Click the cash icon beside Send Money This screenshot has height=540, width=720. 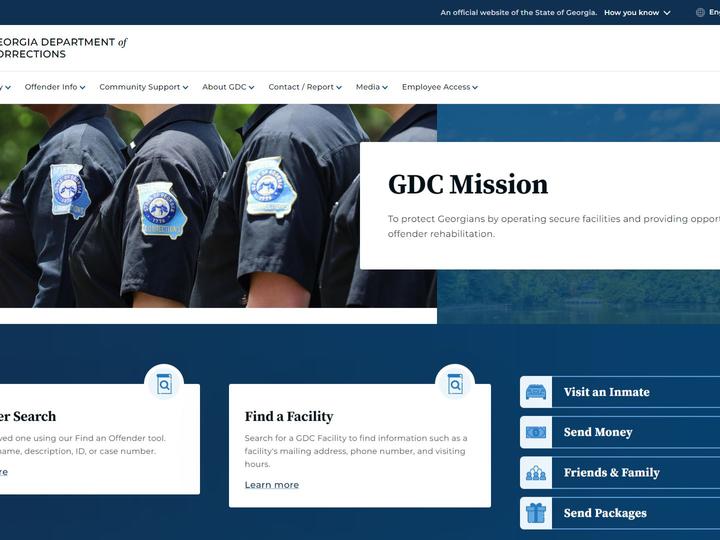(536, 432)
